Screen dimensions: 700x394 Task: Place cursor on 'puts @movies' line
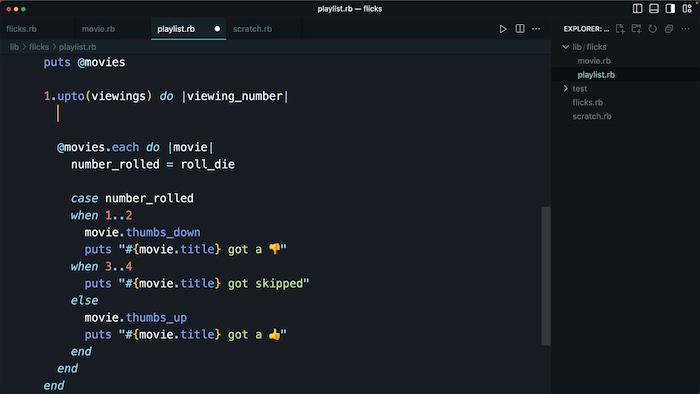84,62
